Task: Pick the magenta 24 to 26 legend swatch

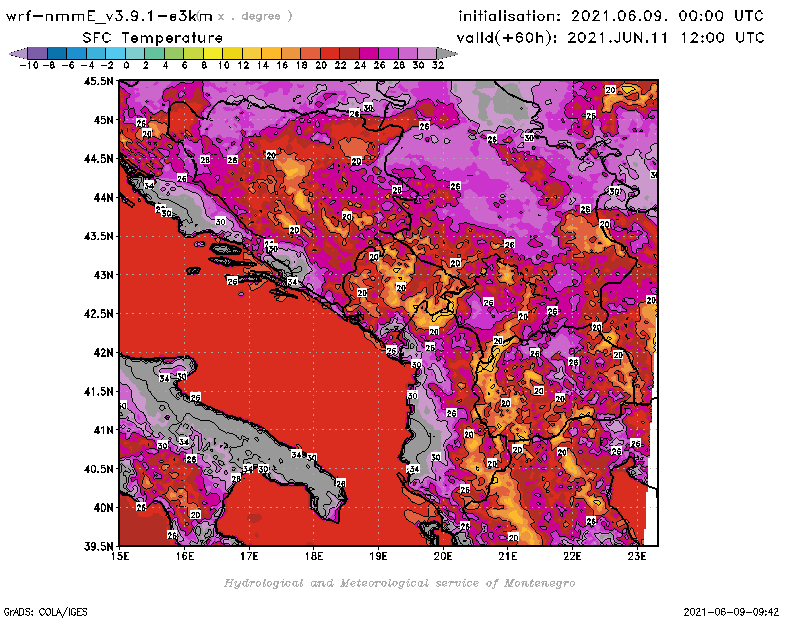Action: tap(368, 53)
